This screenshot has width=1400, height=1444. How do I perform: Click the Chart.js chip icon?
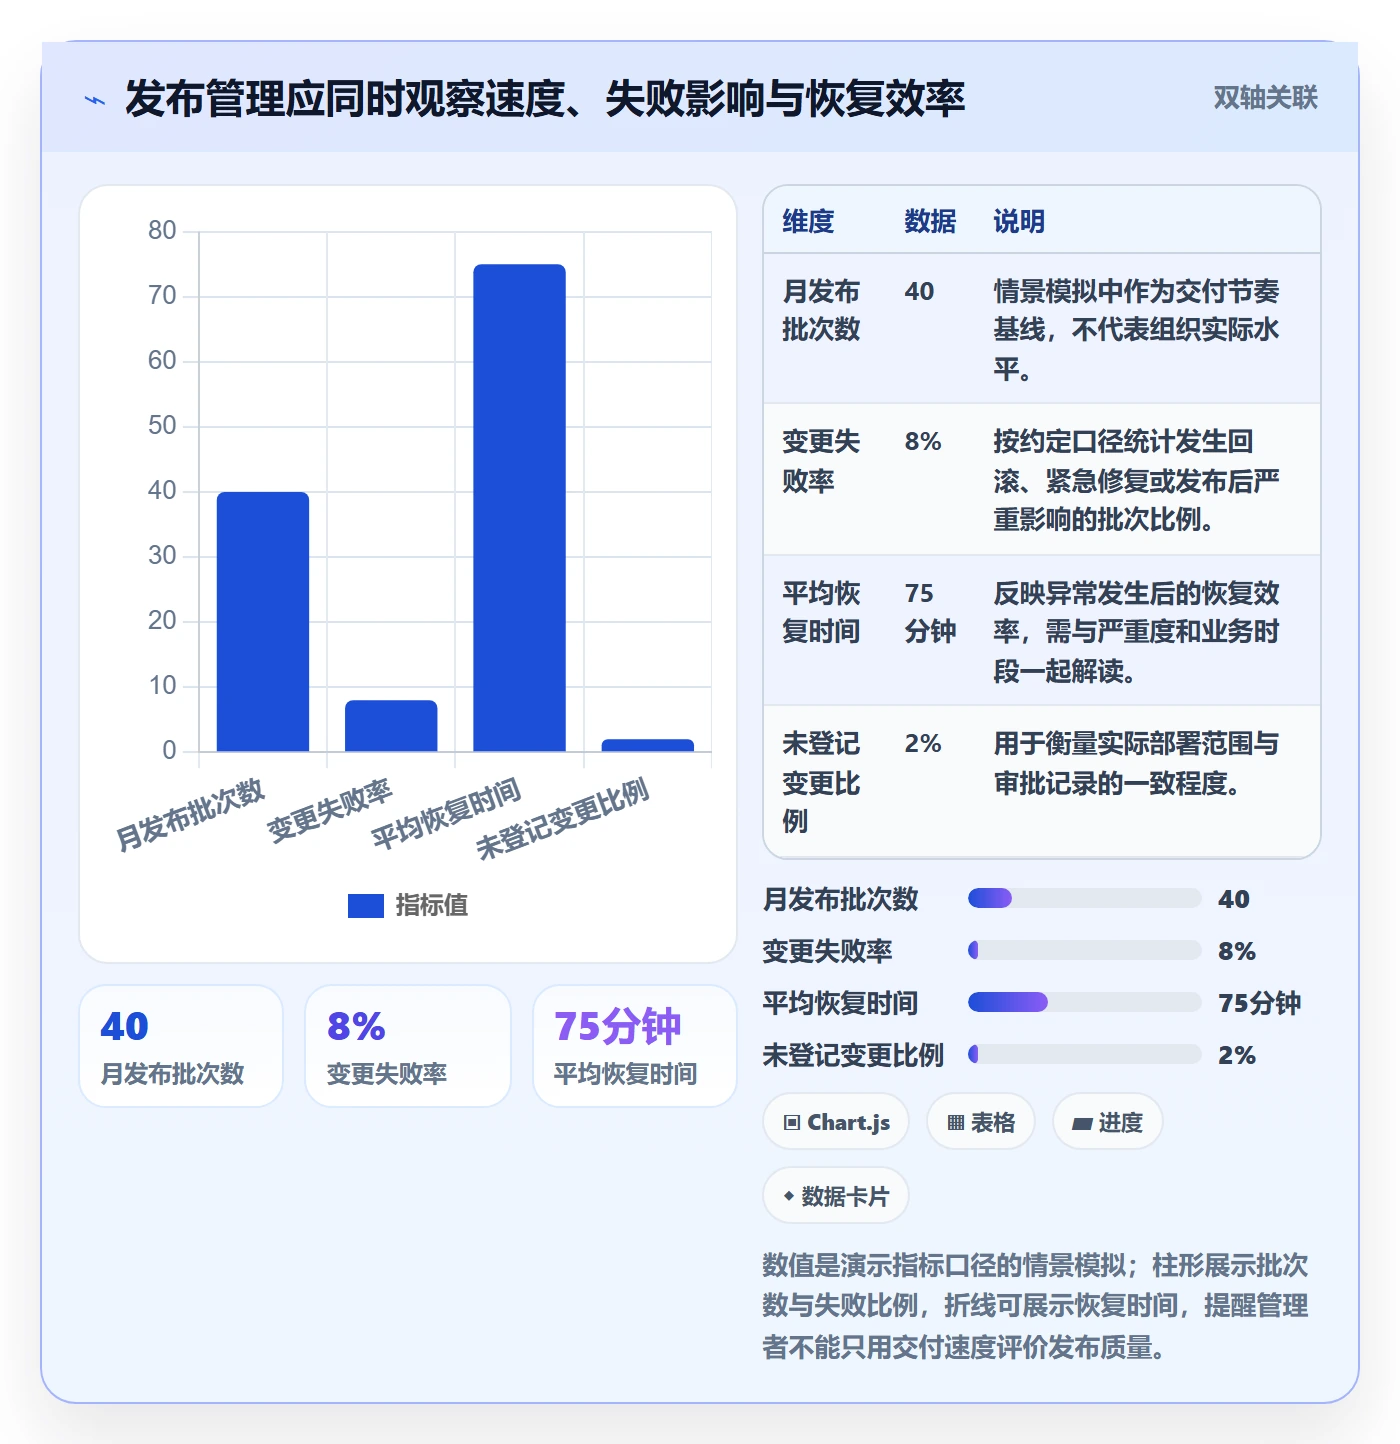point(792,1123)
